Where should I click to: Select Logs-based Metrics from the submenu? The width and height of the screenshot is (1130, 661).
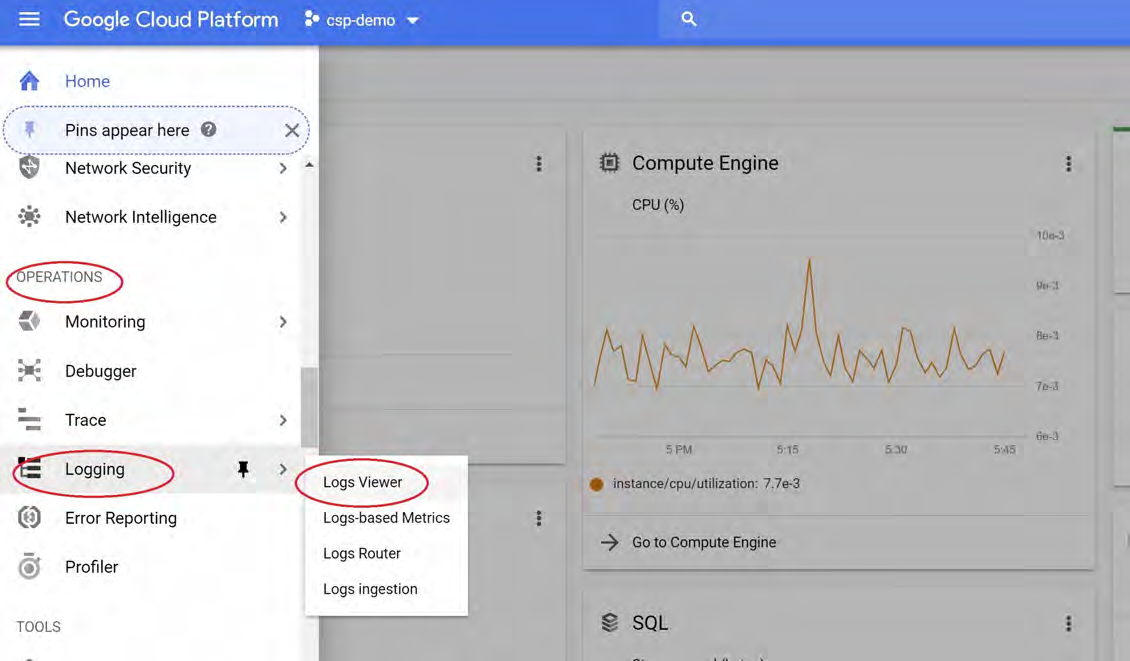click(386, 518)
